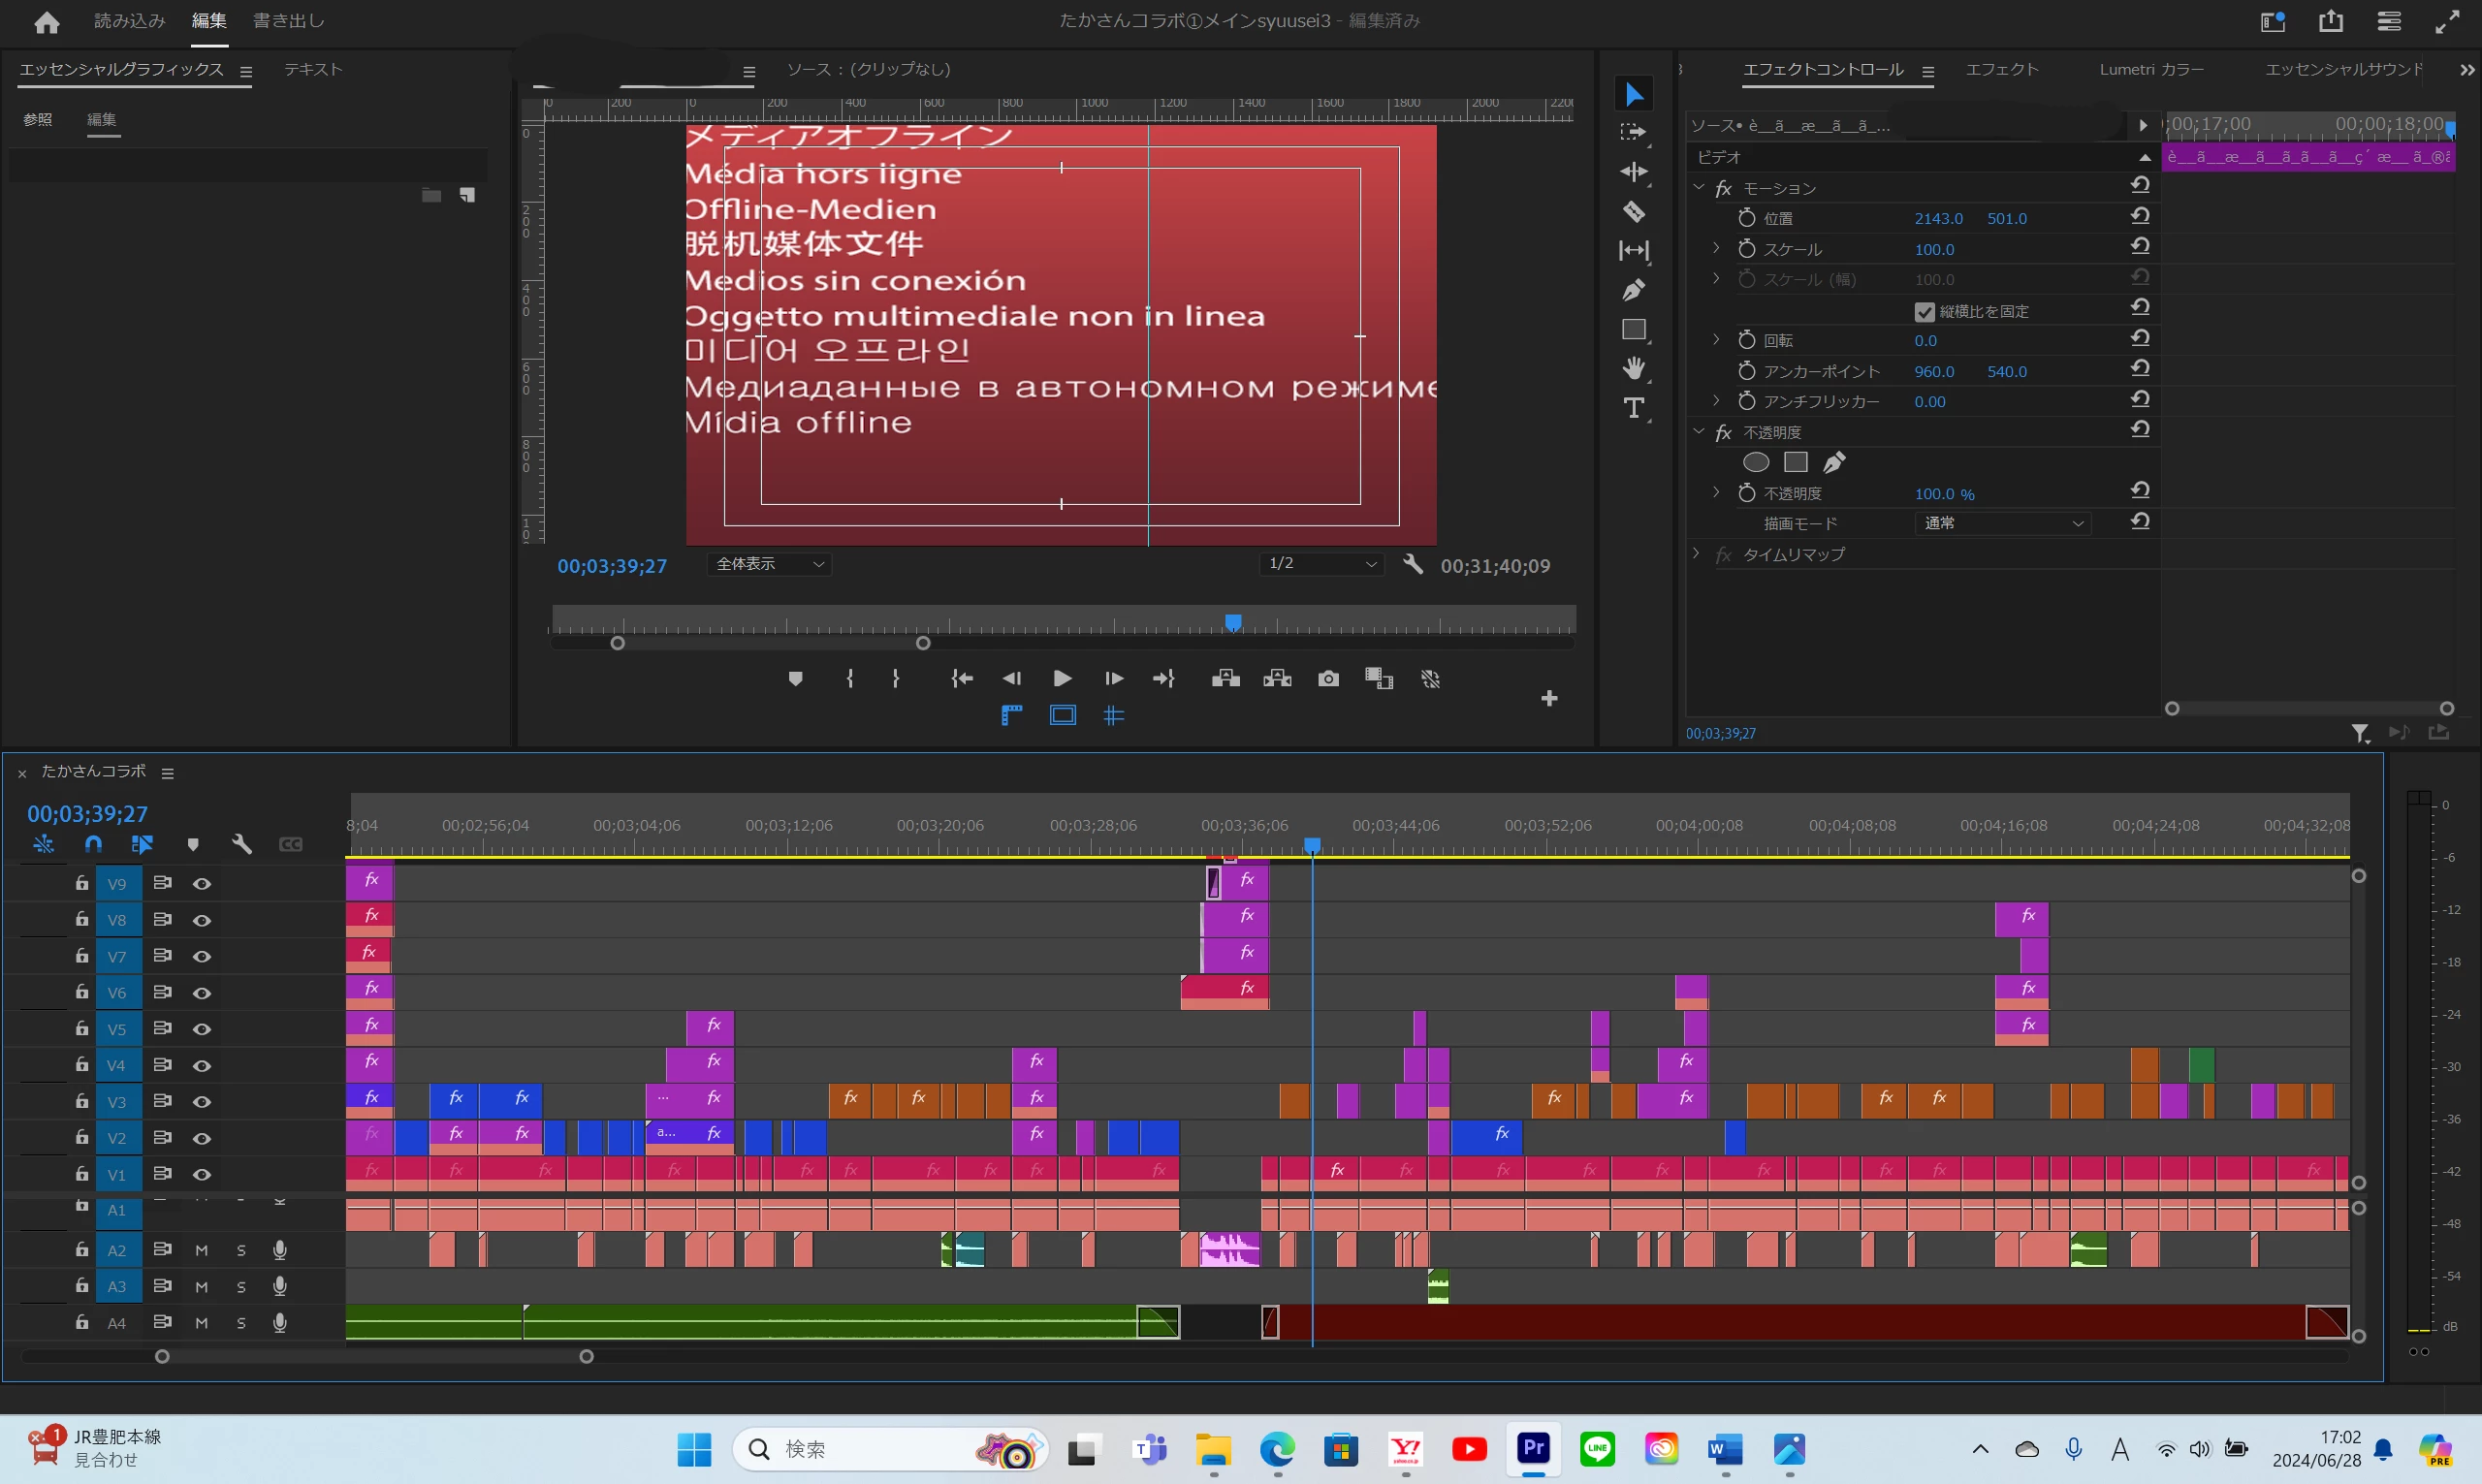This screenshot has height=1484, width=2482.
Task: Expand the タイムリマップ effect section
Action: click(x=1697, y=553)
